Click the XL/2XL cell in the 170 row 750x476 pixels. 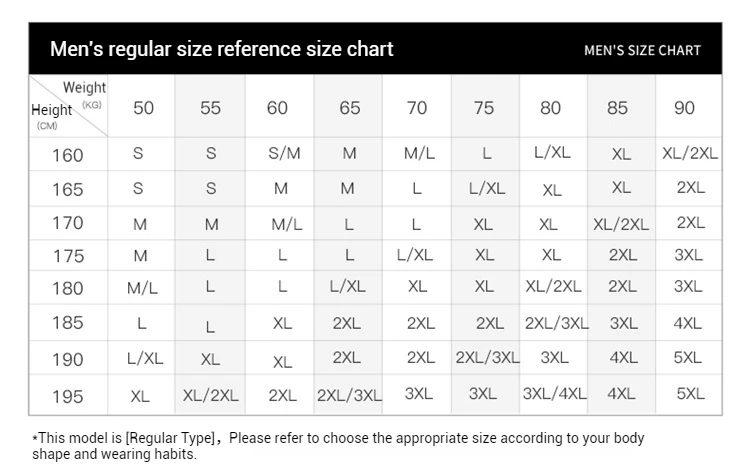tap(621, 224)
